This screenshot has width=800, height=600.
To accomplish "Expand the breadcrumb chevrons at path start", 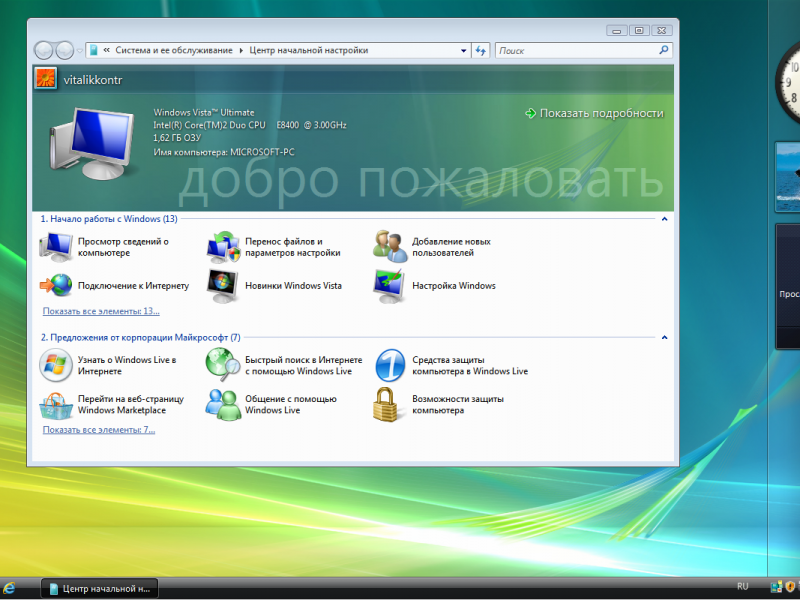I will pos(107,50).
